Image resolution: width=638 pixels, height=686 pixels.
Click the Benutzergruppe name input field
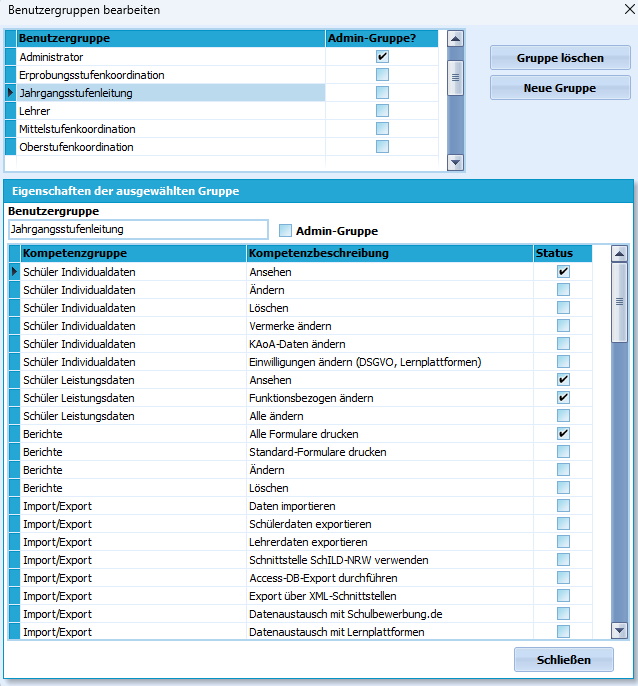138,229
